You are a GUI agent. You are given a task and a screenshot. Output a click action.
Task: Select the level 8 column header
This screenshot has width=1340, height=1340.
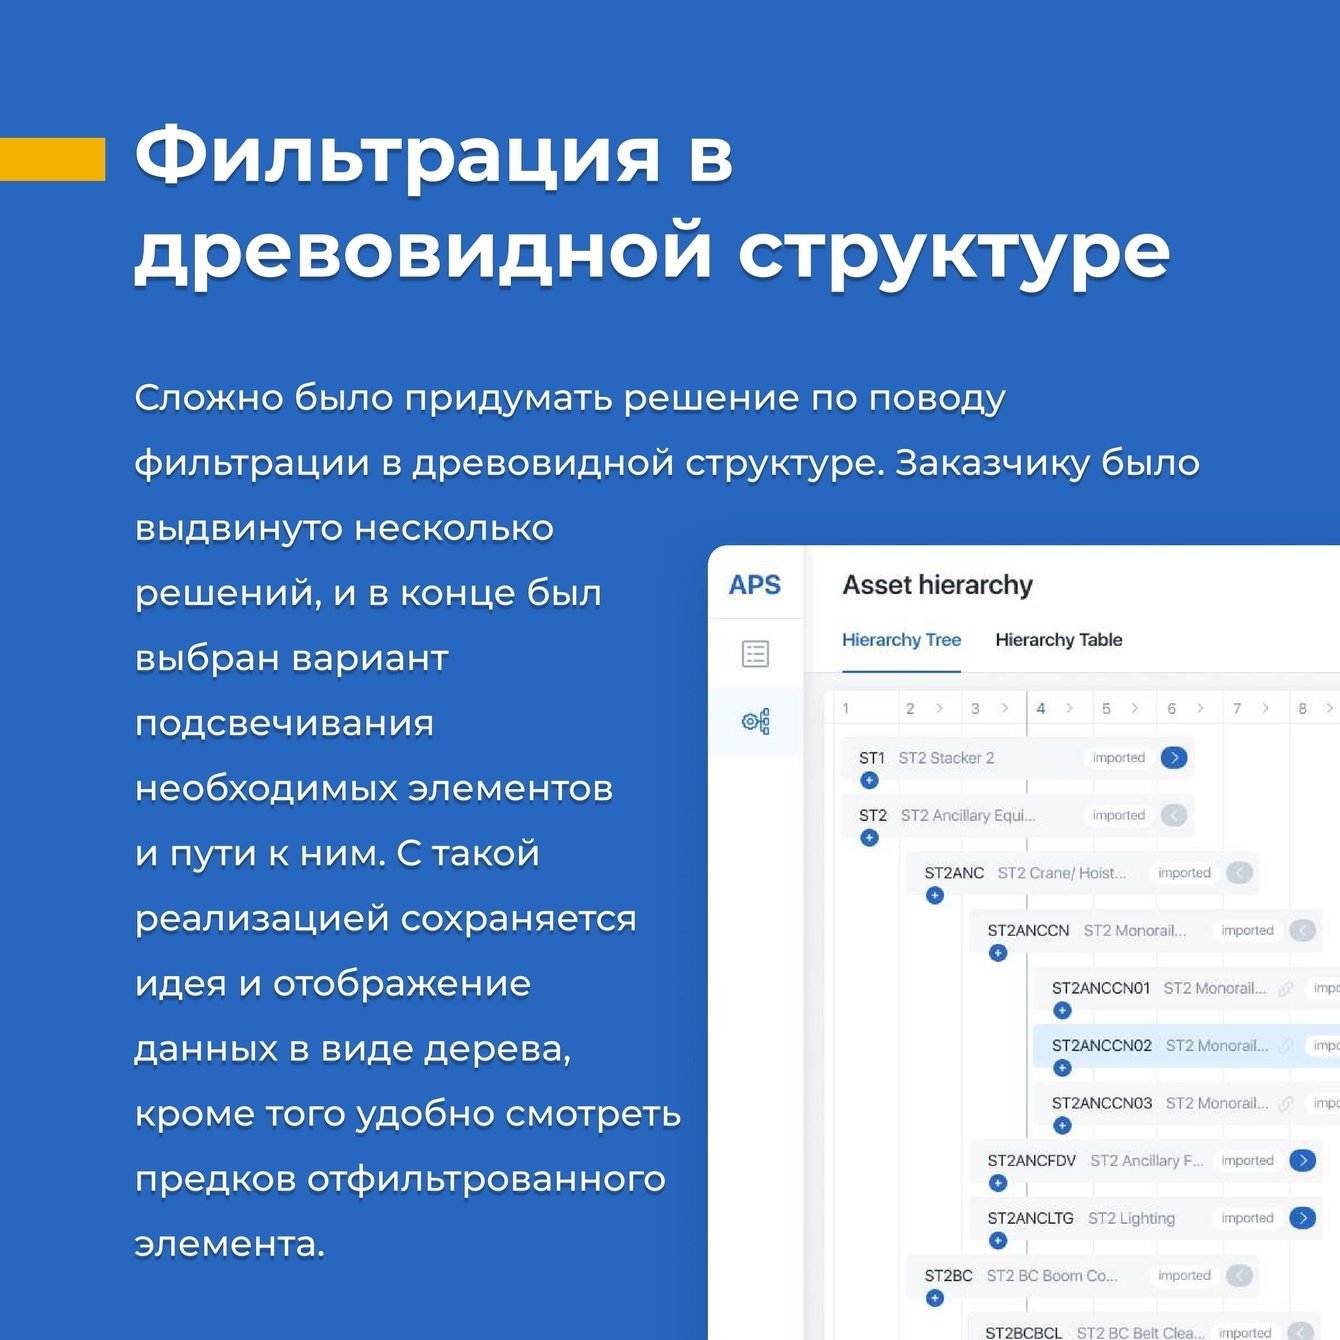pos(1316,708)
